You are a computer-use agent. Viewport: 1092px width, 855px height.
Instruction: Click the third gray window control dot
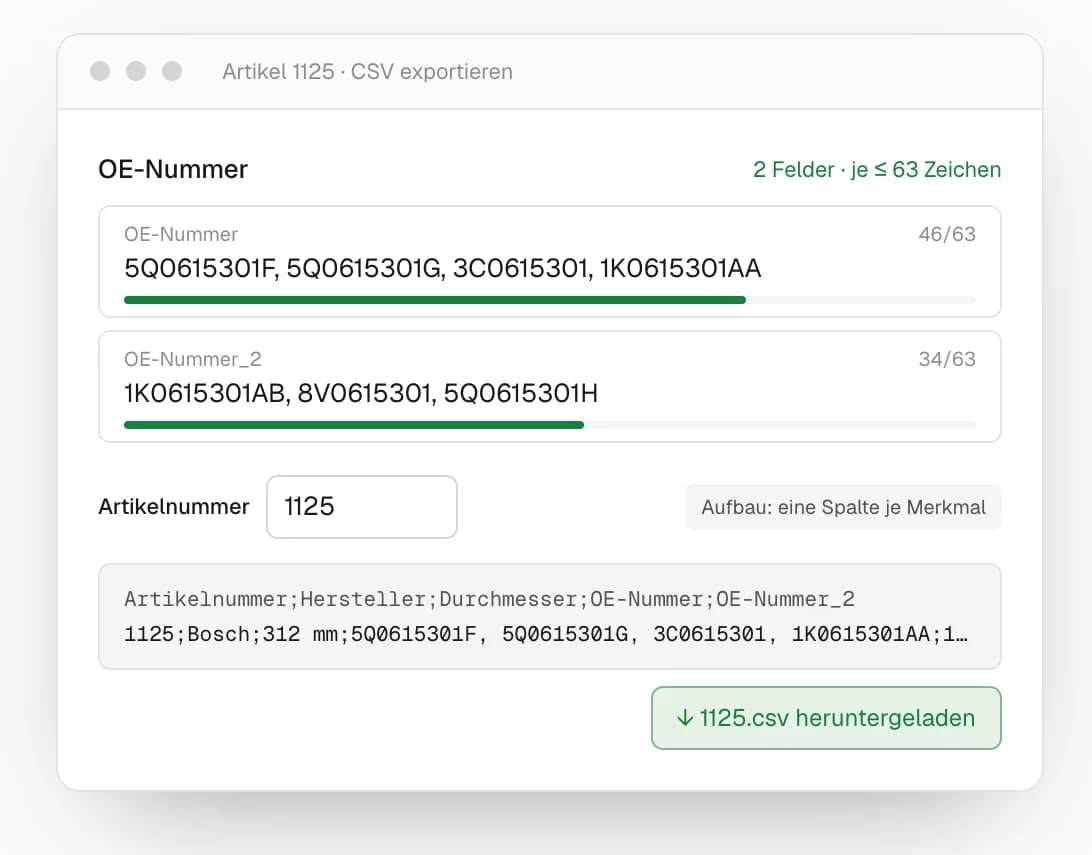point(172,71)
